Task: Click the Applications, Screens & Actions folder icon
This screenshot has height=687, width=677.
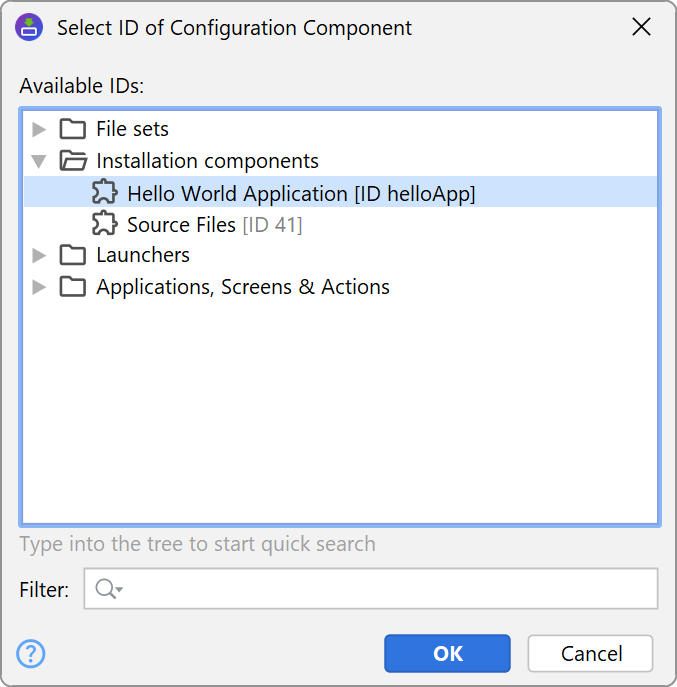Action: tap(72, 287)
